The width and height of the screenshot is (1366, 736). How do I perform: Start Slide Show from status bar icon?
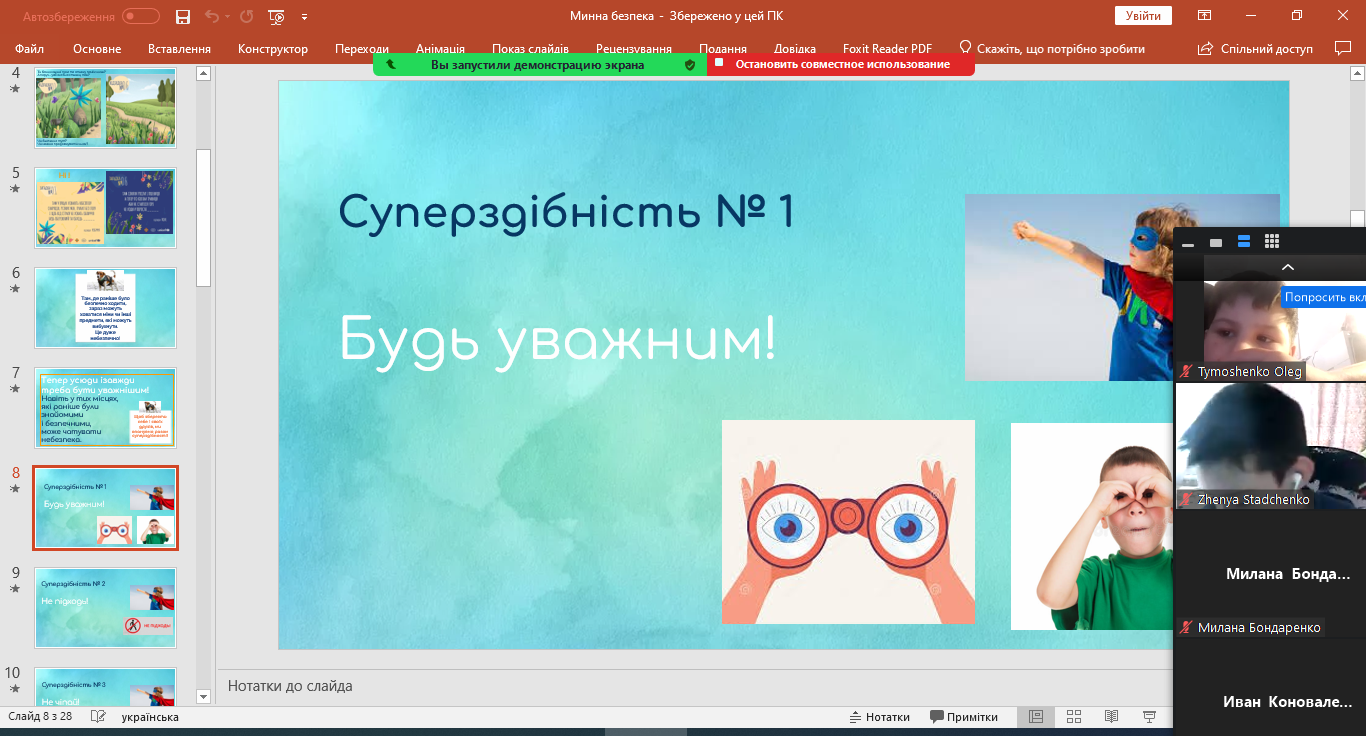point(1150,717)
